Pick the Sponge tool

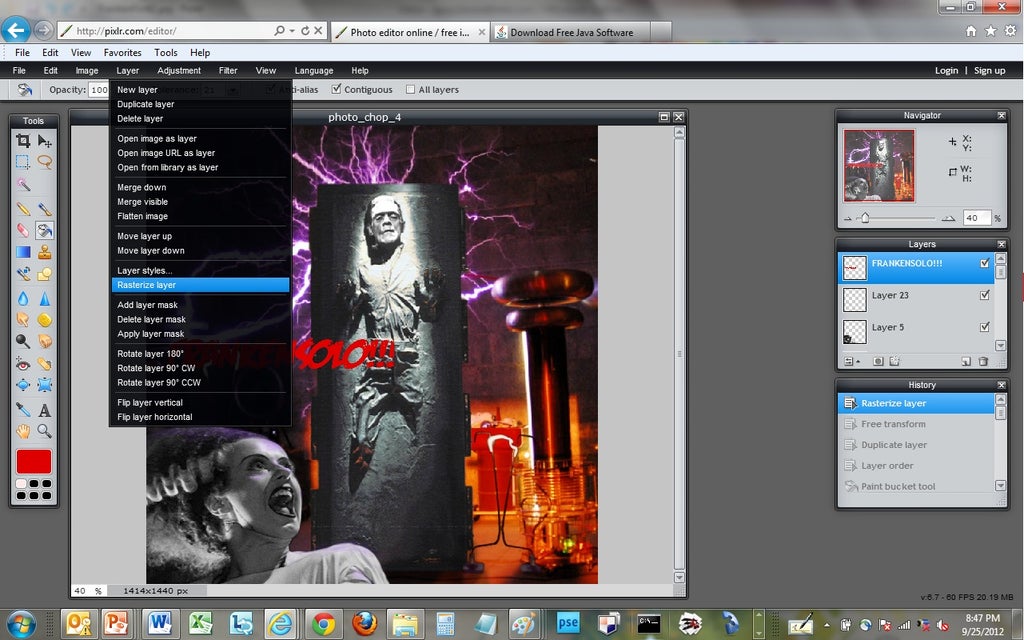(44, 319)
